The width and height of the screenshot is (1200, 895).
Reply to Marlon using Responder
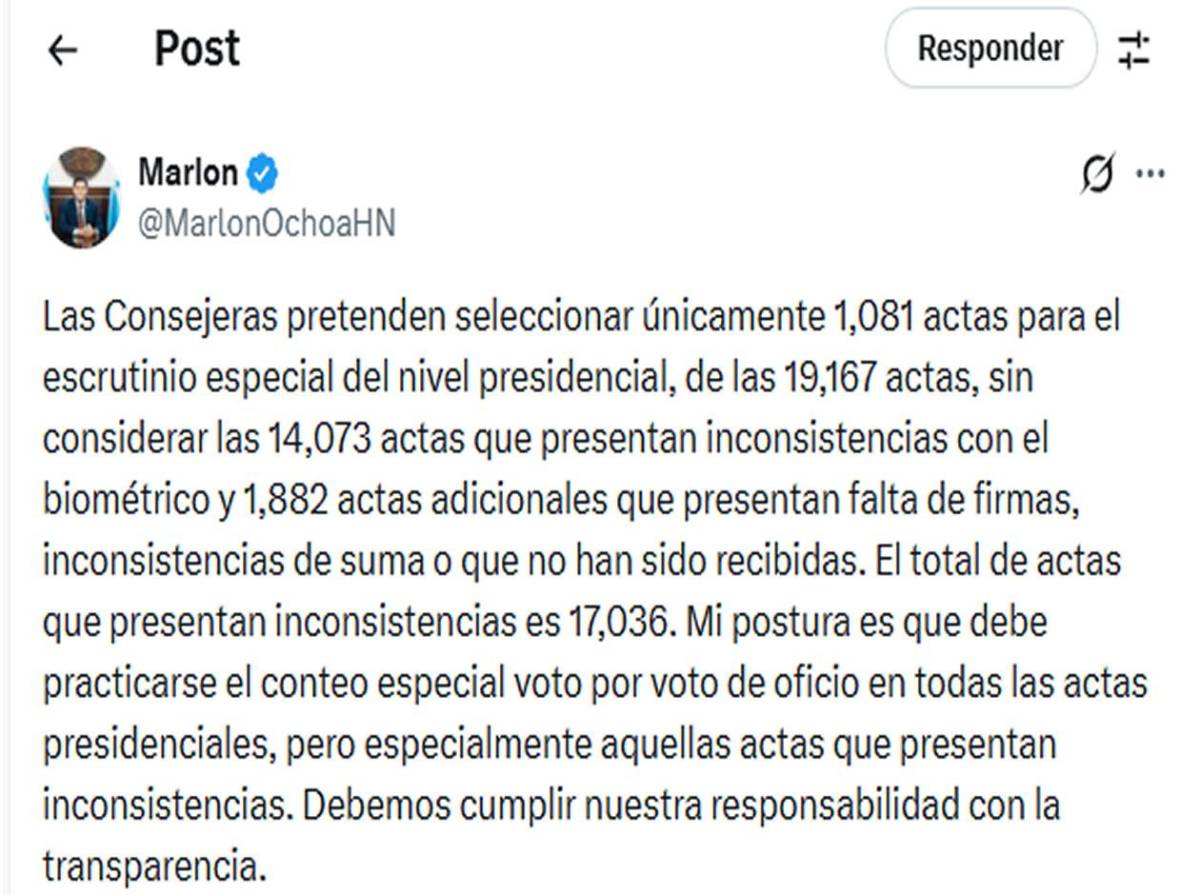point(989,47)
